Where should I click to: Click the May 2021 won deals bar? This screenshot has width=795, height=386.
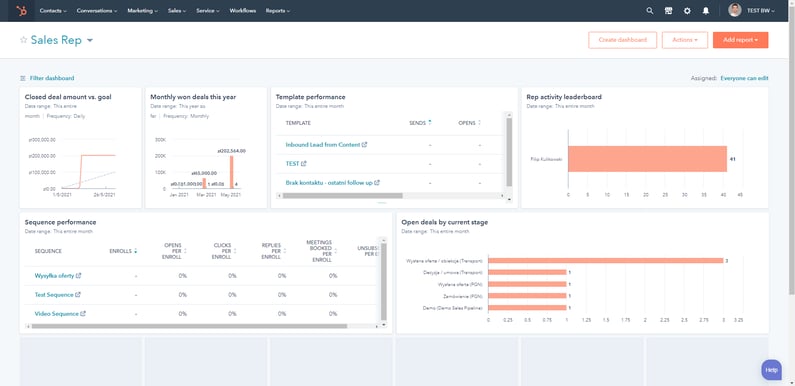point(232,172)
